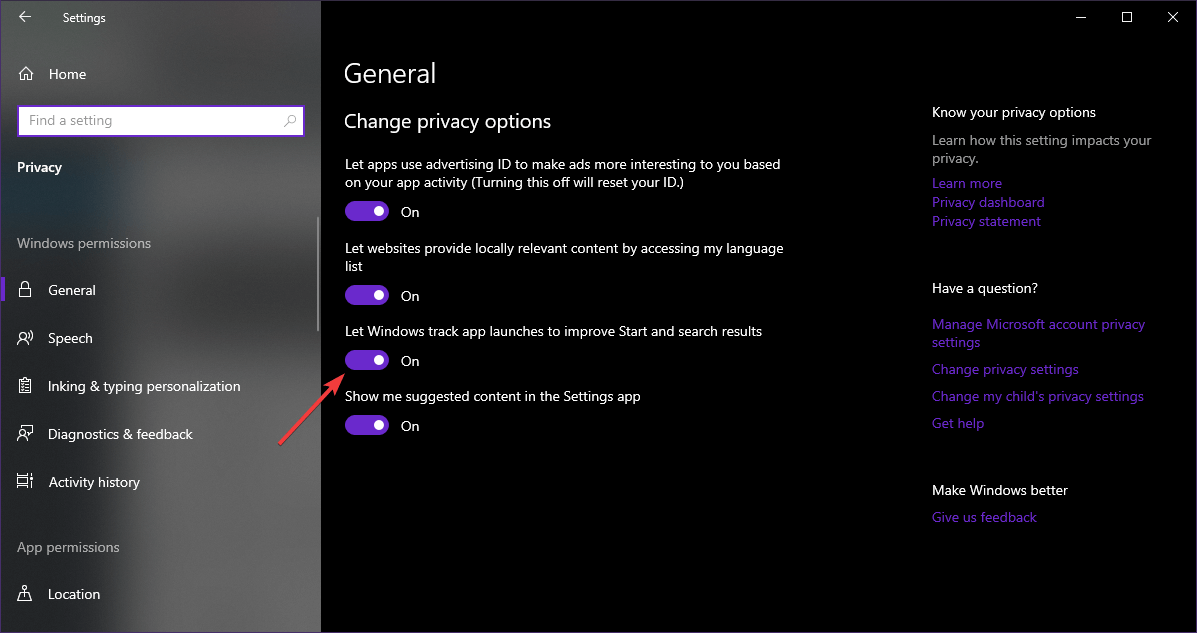Image resolution: width=1197 pixels, height=633 pixels.
Task: Click Change privacy settings link
Action: point(1005,370)
